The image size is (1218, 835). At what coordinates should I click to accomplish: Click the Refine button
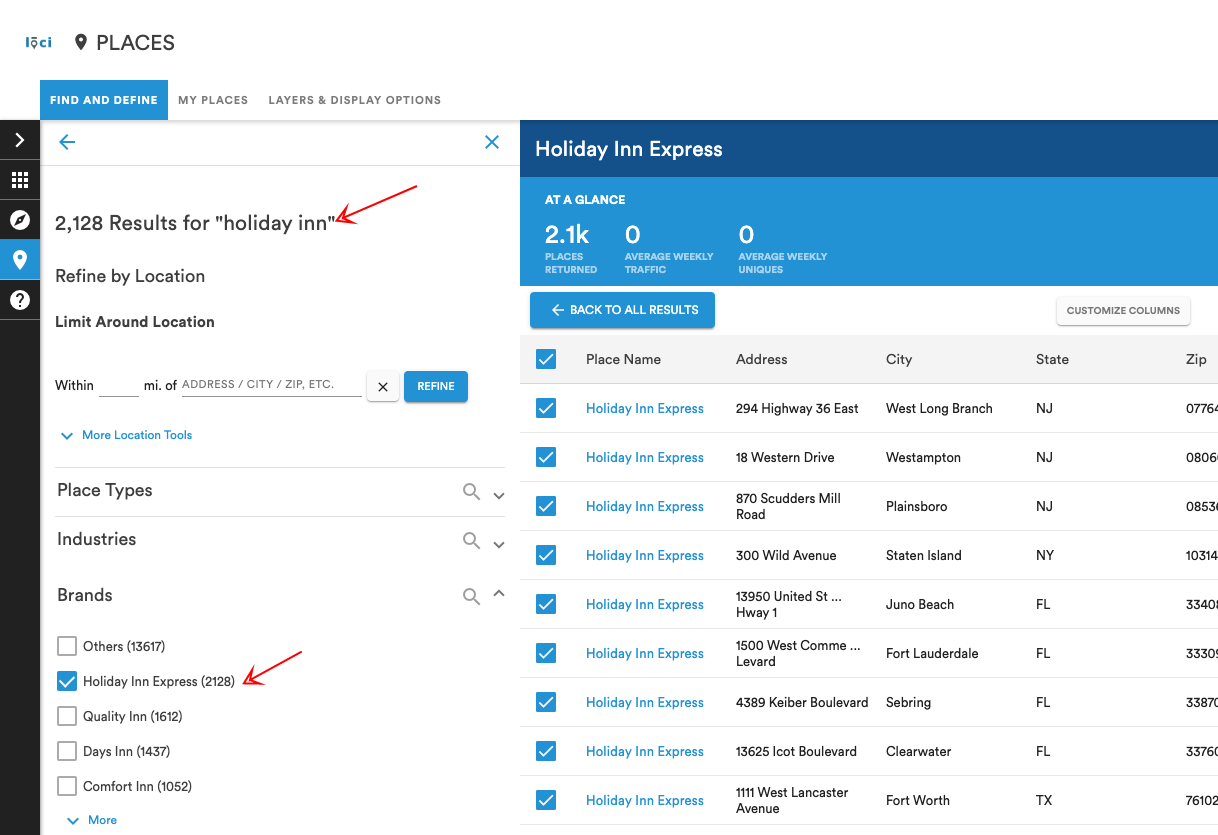pyautogui.click(x=436, y=386)
